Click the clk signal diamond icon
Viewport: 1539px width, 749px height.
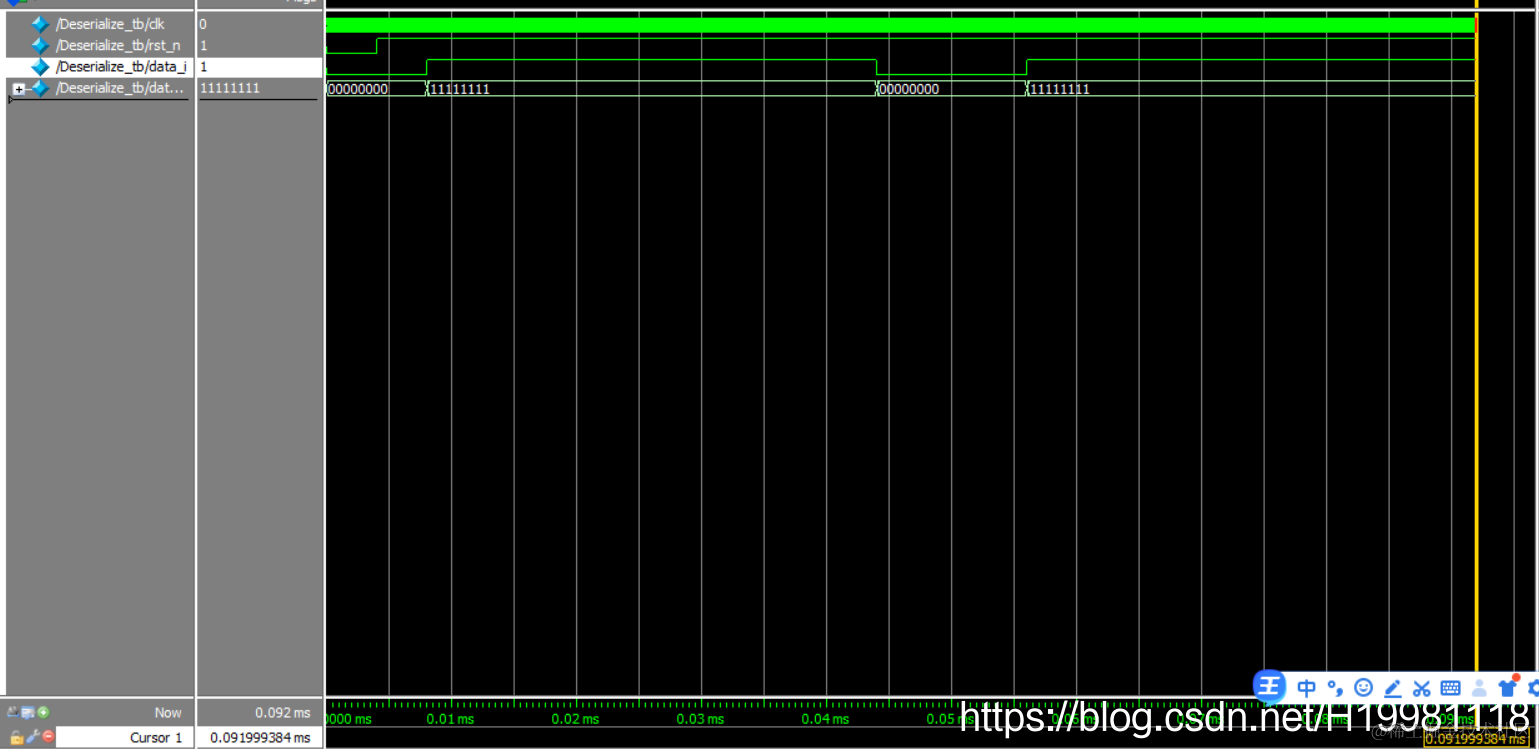click(x=40, y=23)
